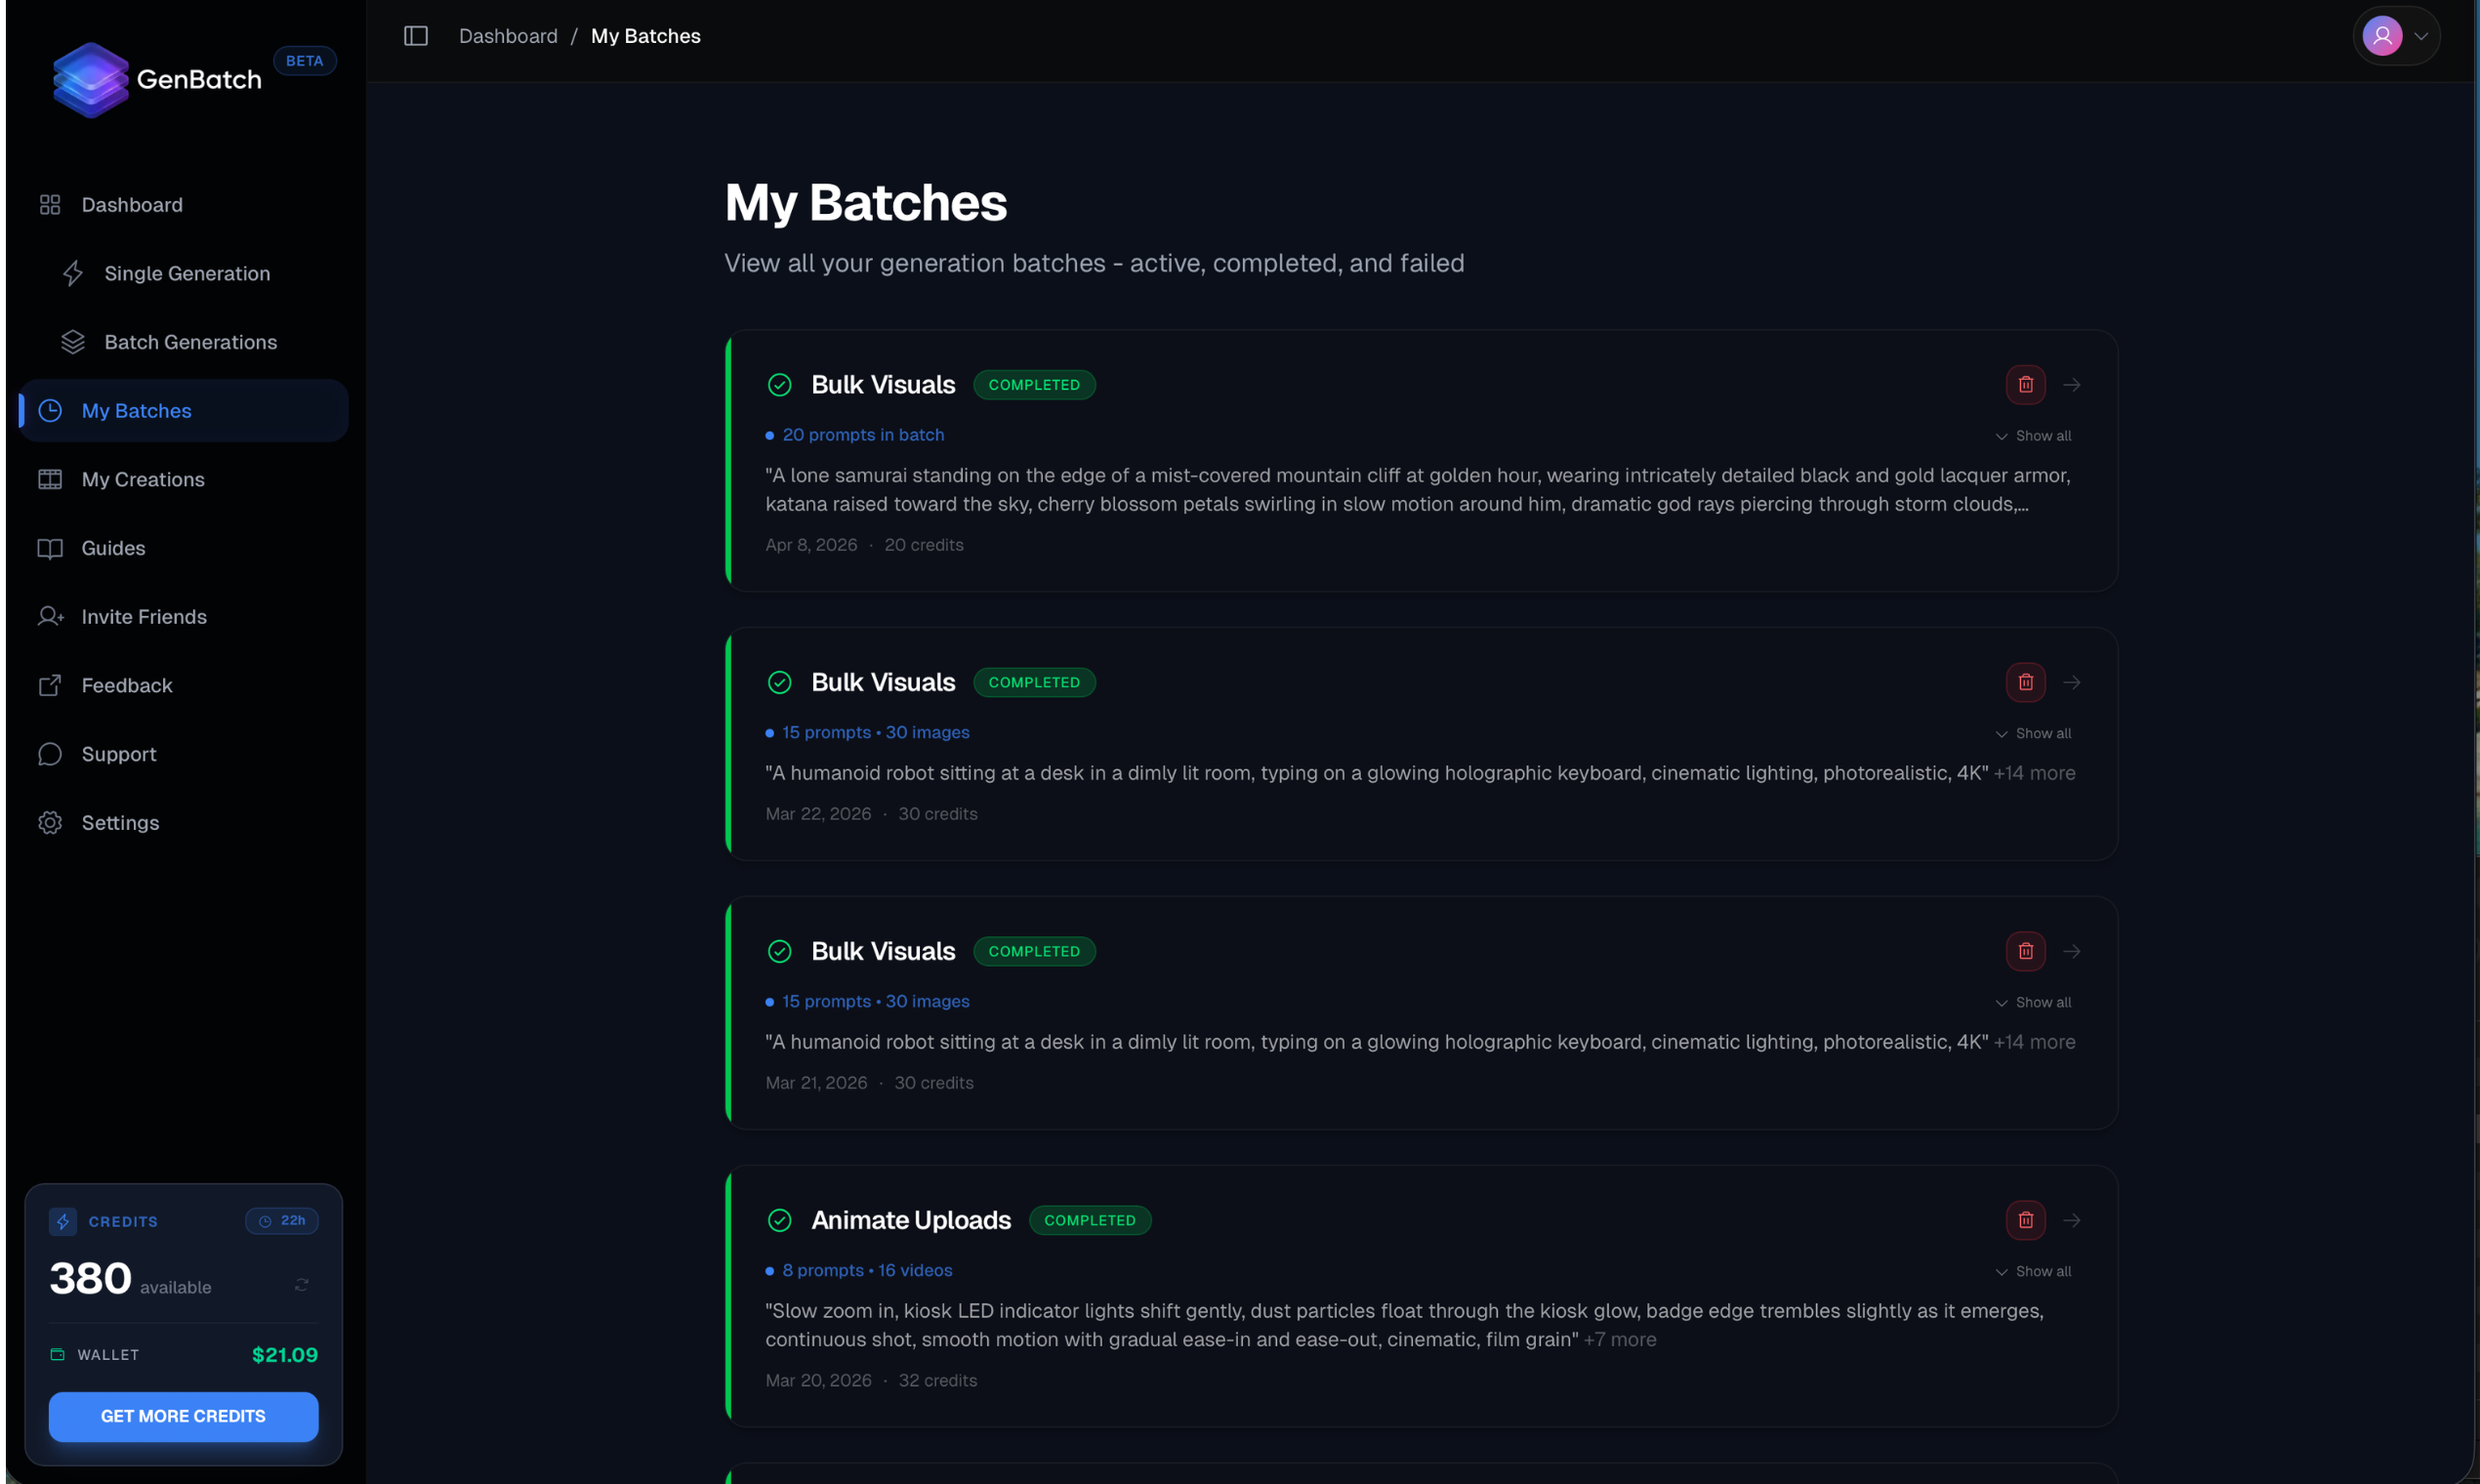Image resolution: width=2480 pixels, height=1484 pixels.
Task: Click the lone samurai prompt text
Action: [1417, 489]
